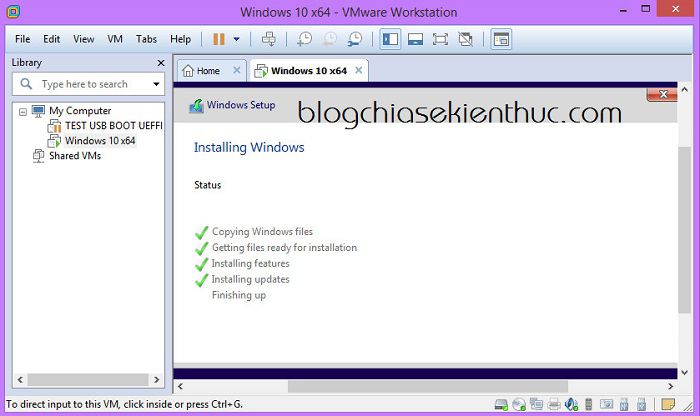Enter full screen mode
The height and width of the screenshot is (416, 700).
pyautogui.click(x=440, y=39)
